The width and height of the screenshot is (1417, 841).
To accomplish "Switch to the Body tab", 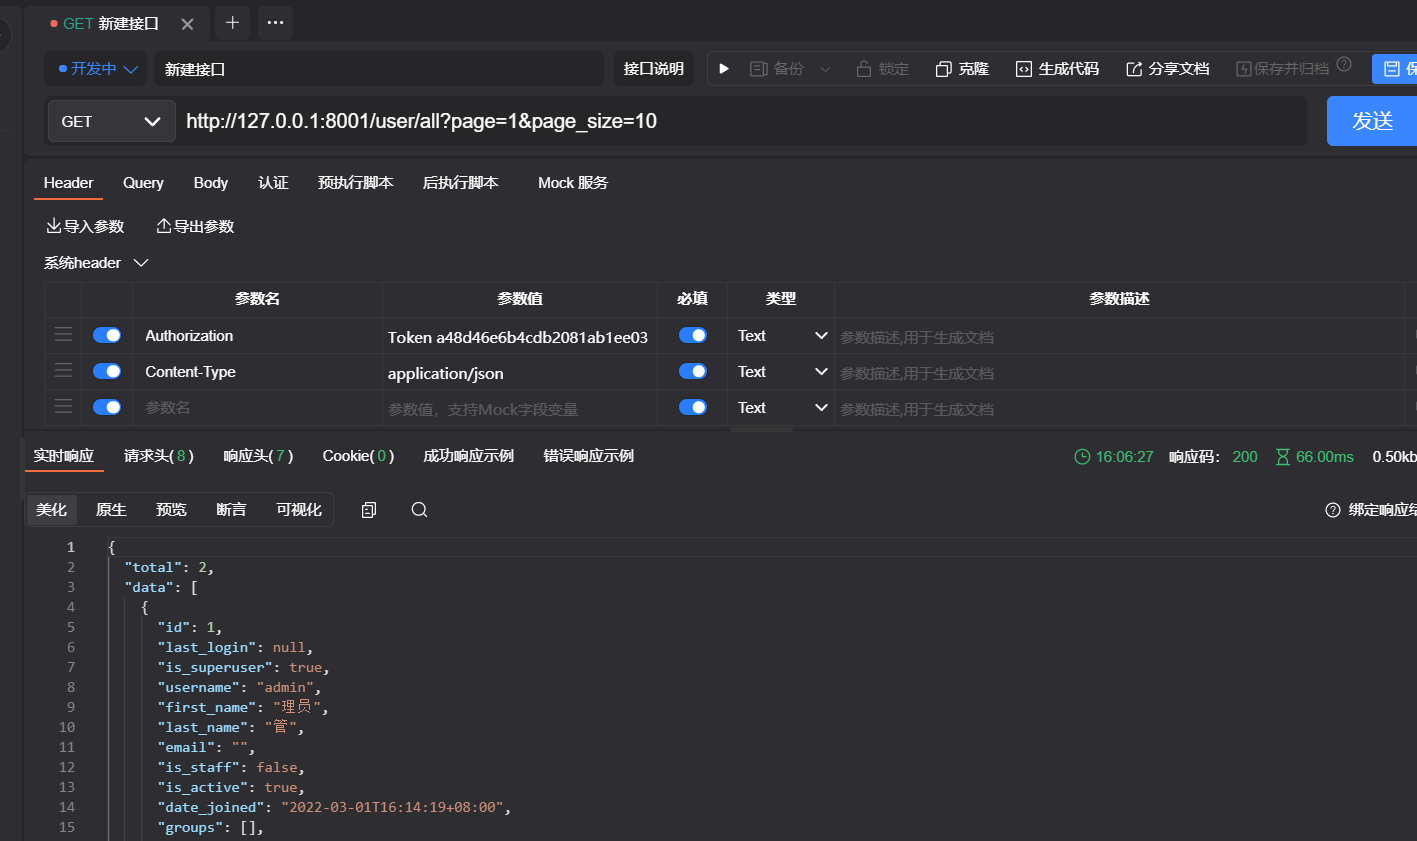I will 211,182.
